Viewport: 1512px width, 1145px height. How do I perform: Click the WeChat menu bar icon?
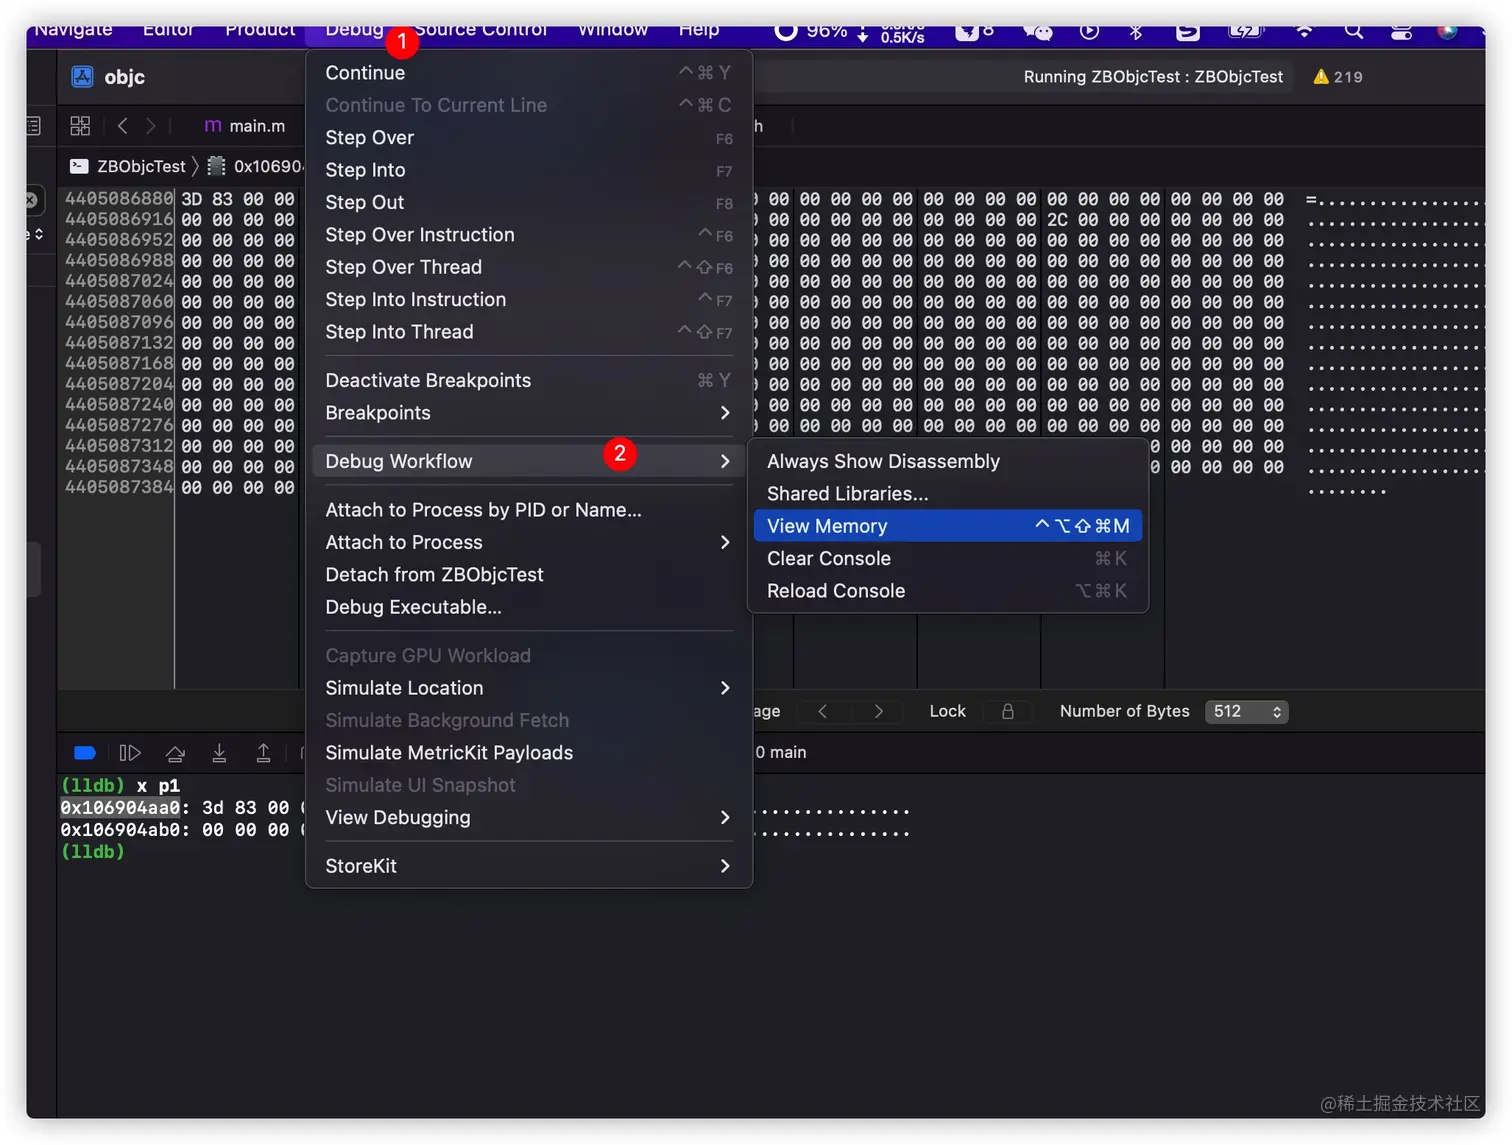1038,31
